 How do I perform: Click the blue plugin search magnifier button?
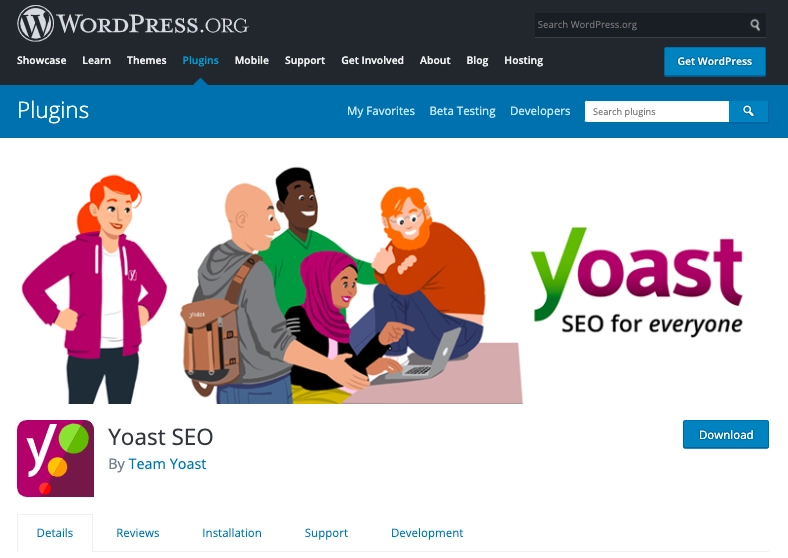[748, 111]
